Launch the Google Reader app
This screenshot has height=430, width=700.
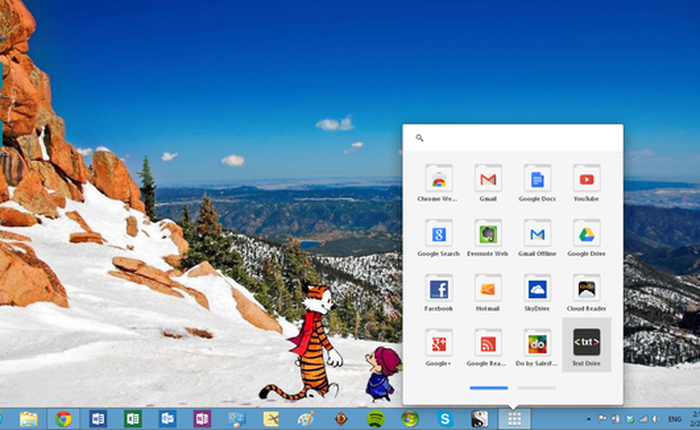(x=488, y=348)
